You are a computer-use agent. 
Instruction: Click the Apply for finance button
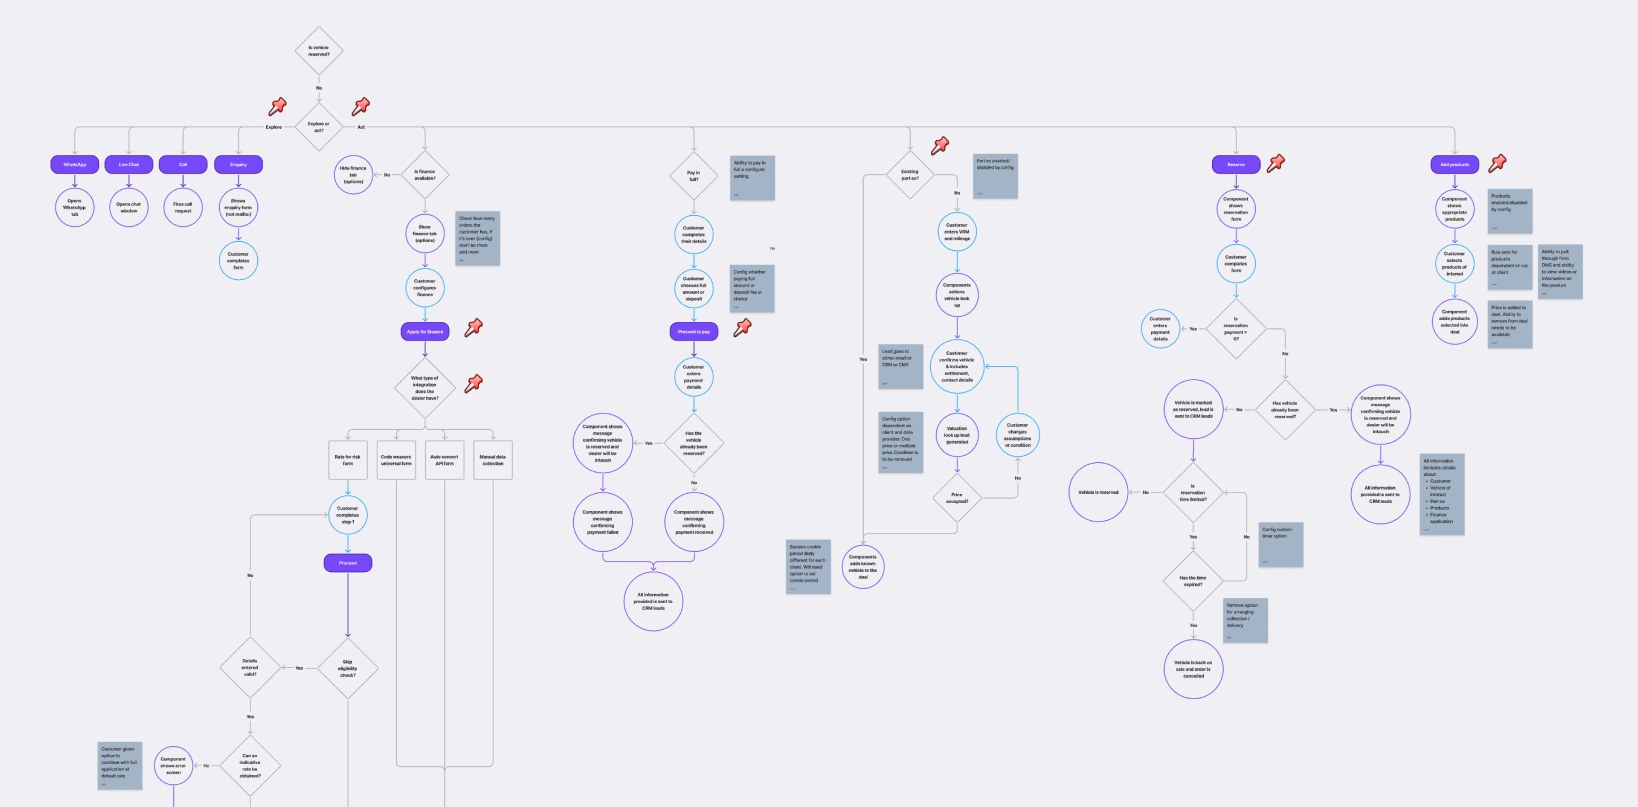pos(425,332)
